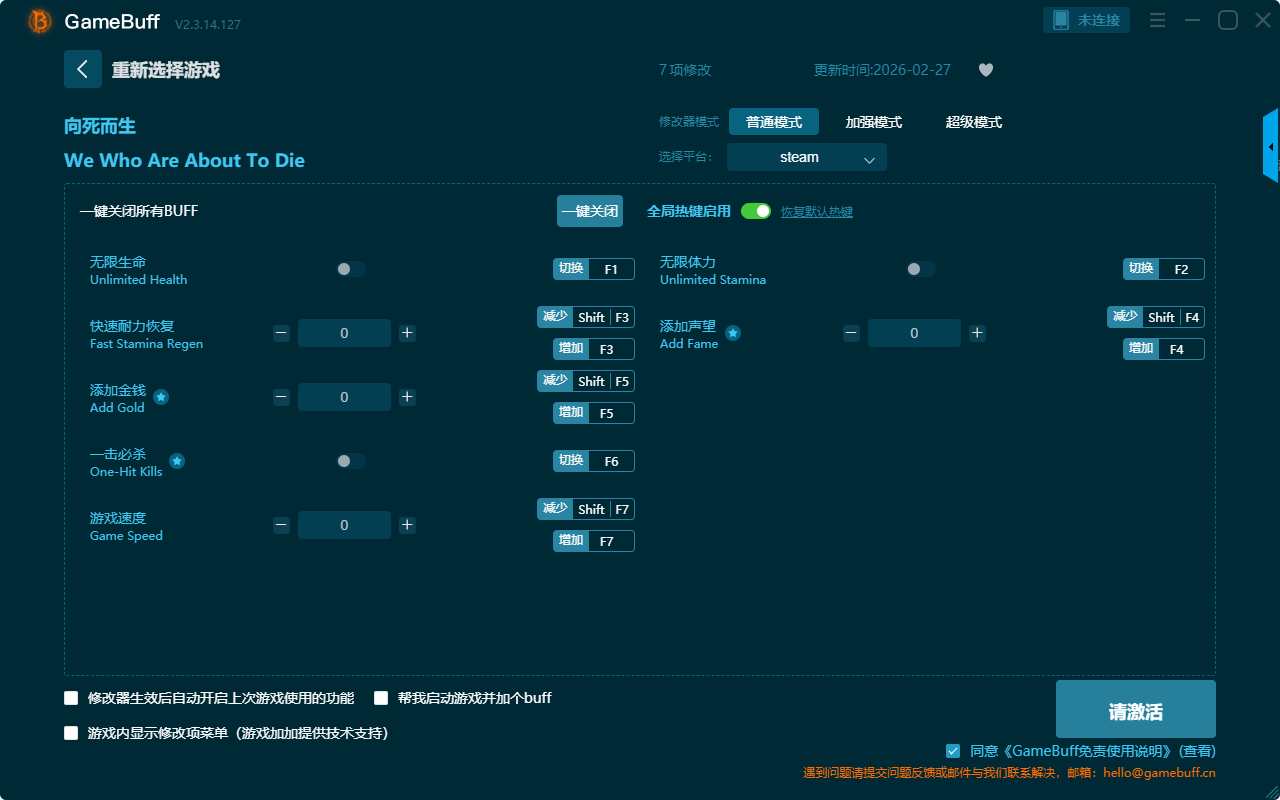
Task: Enable the Unlimited Stamina switch
Action: coord(921,269)
